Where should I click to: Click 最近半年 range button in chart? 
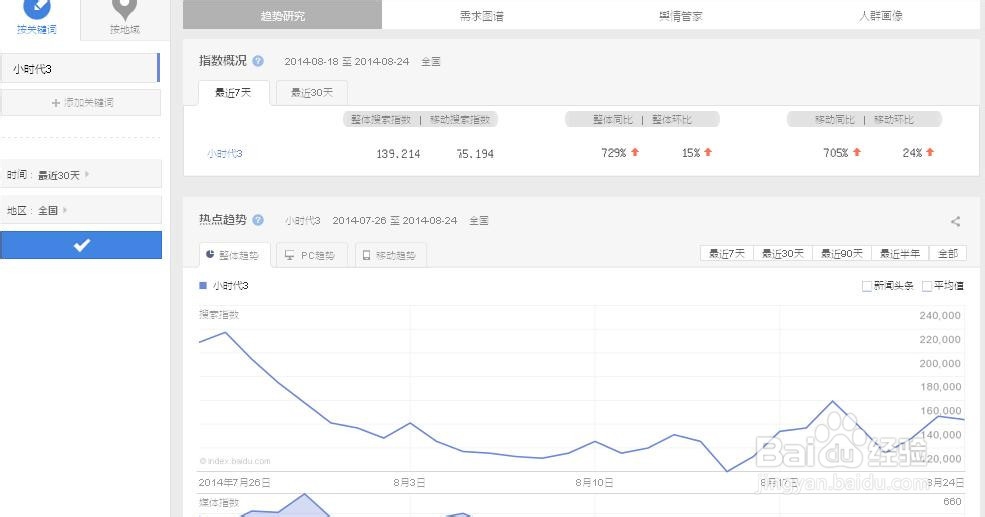[900, 253]
